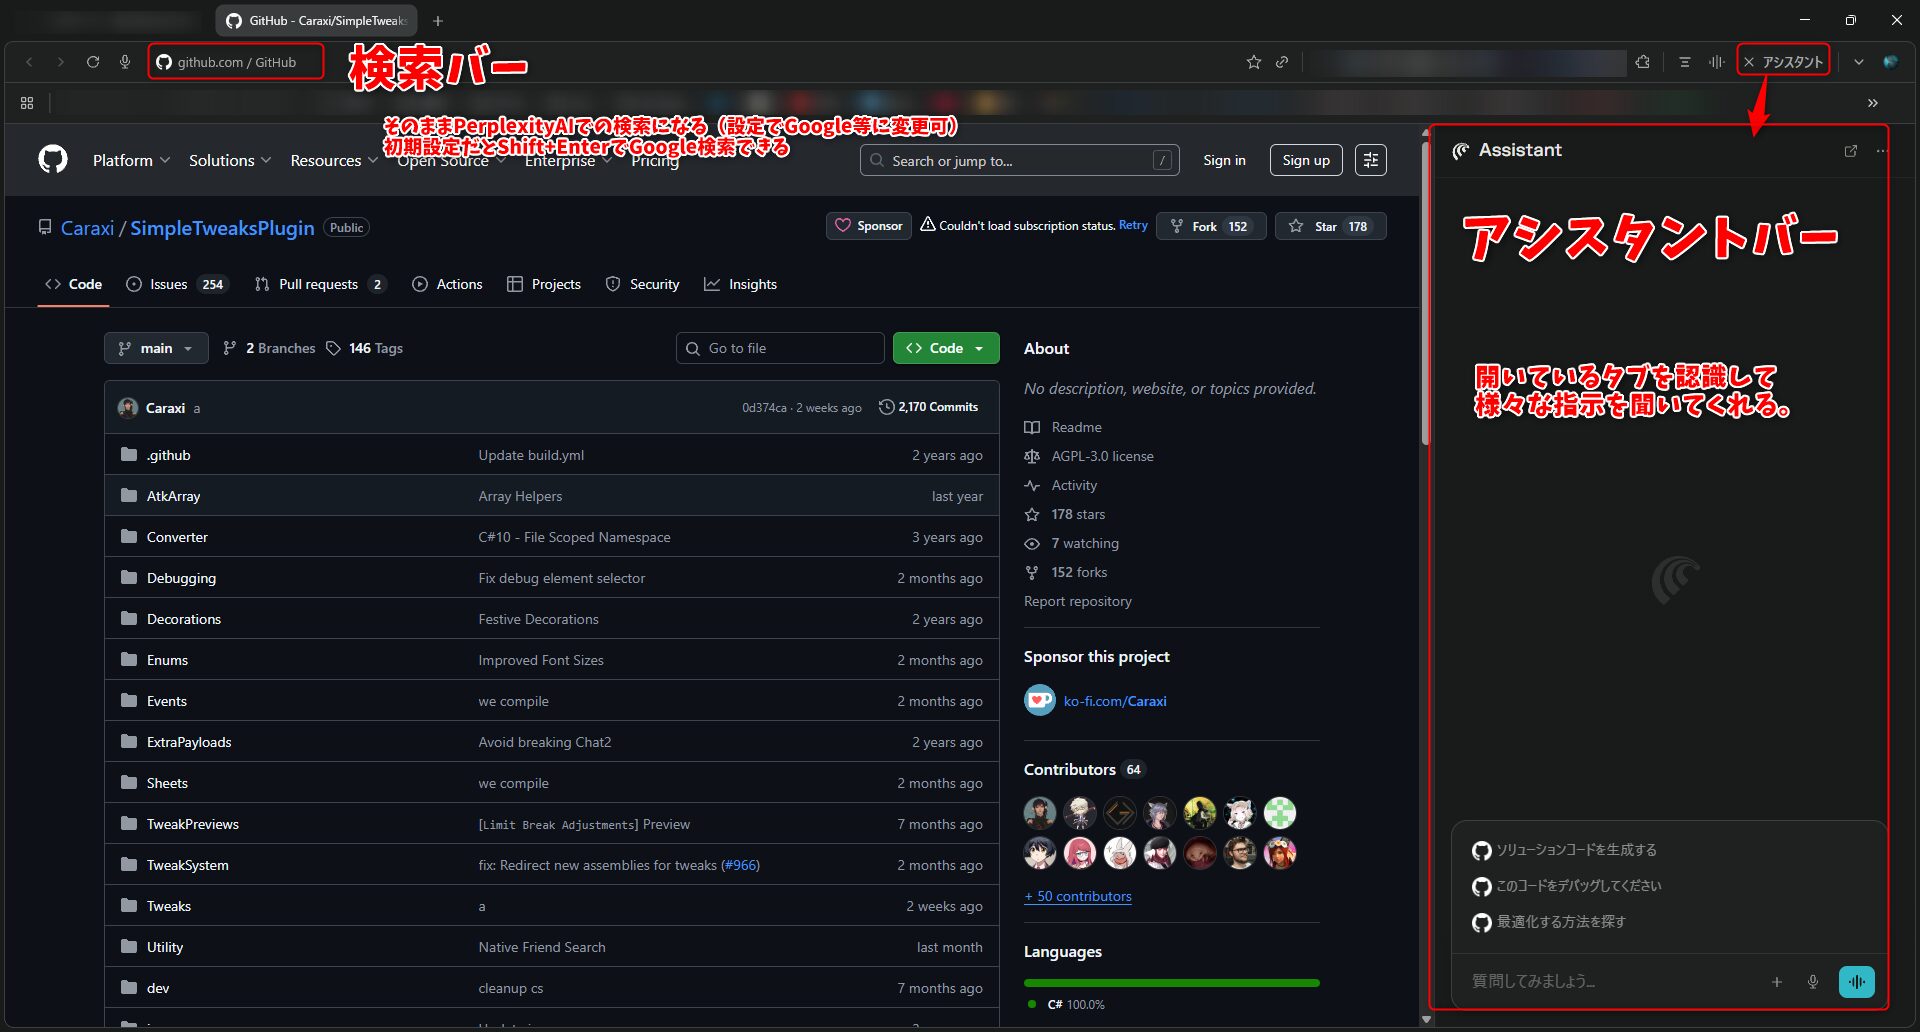Click the browser reload icon
Image resolution: width=1920 pixels, height=1032 pixels.
pos(93,62)
